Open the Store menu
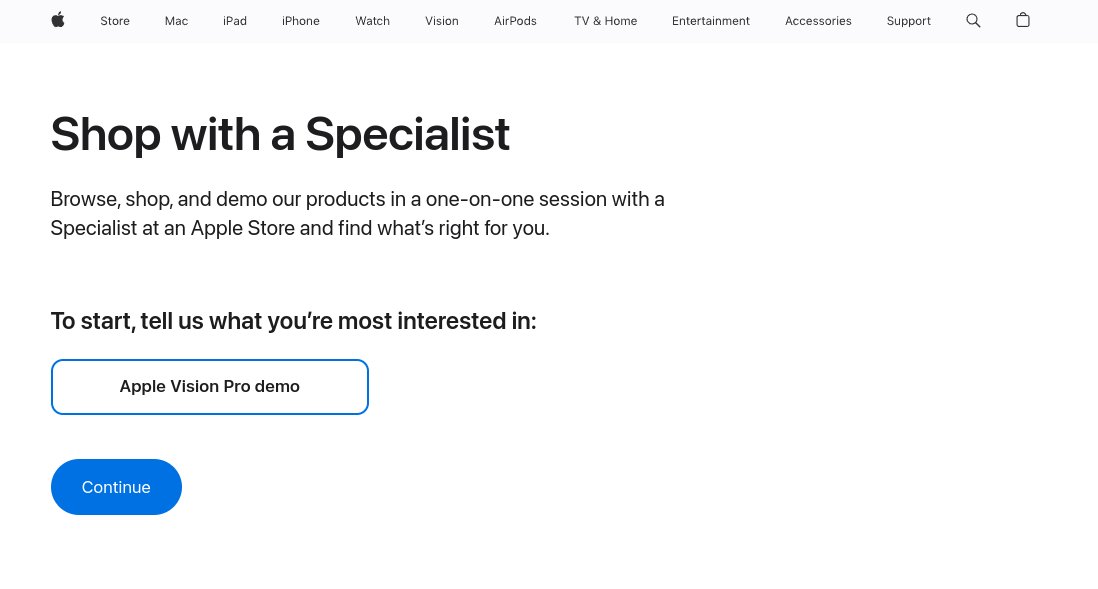Viewport: 1098px width, 589px height. (115, 21)
